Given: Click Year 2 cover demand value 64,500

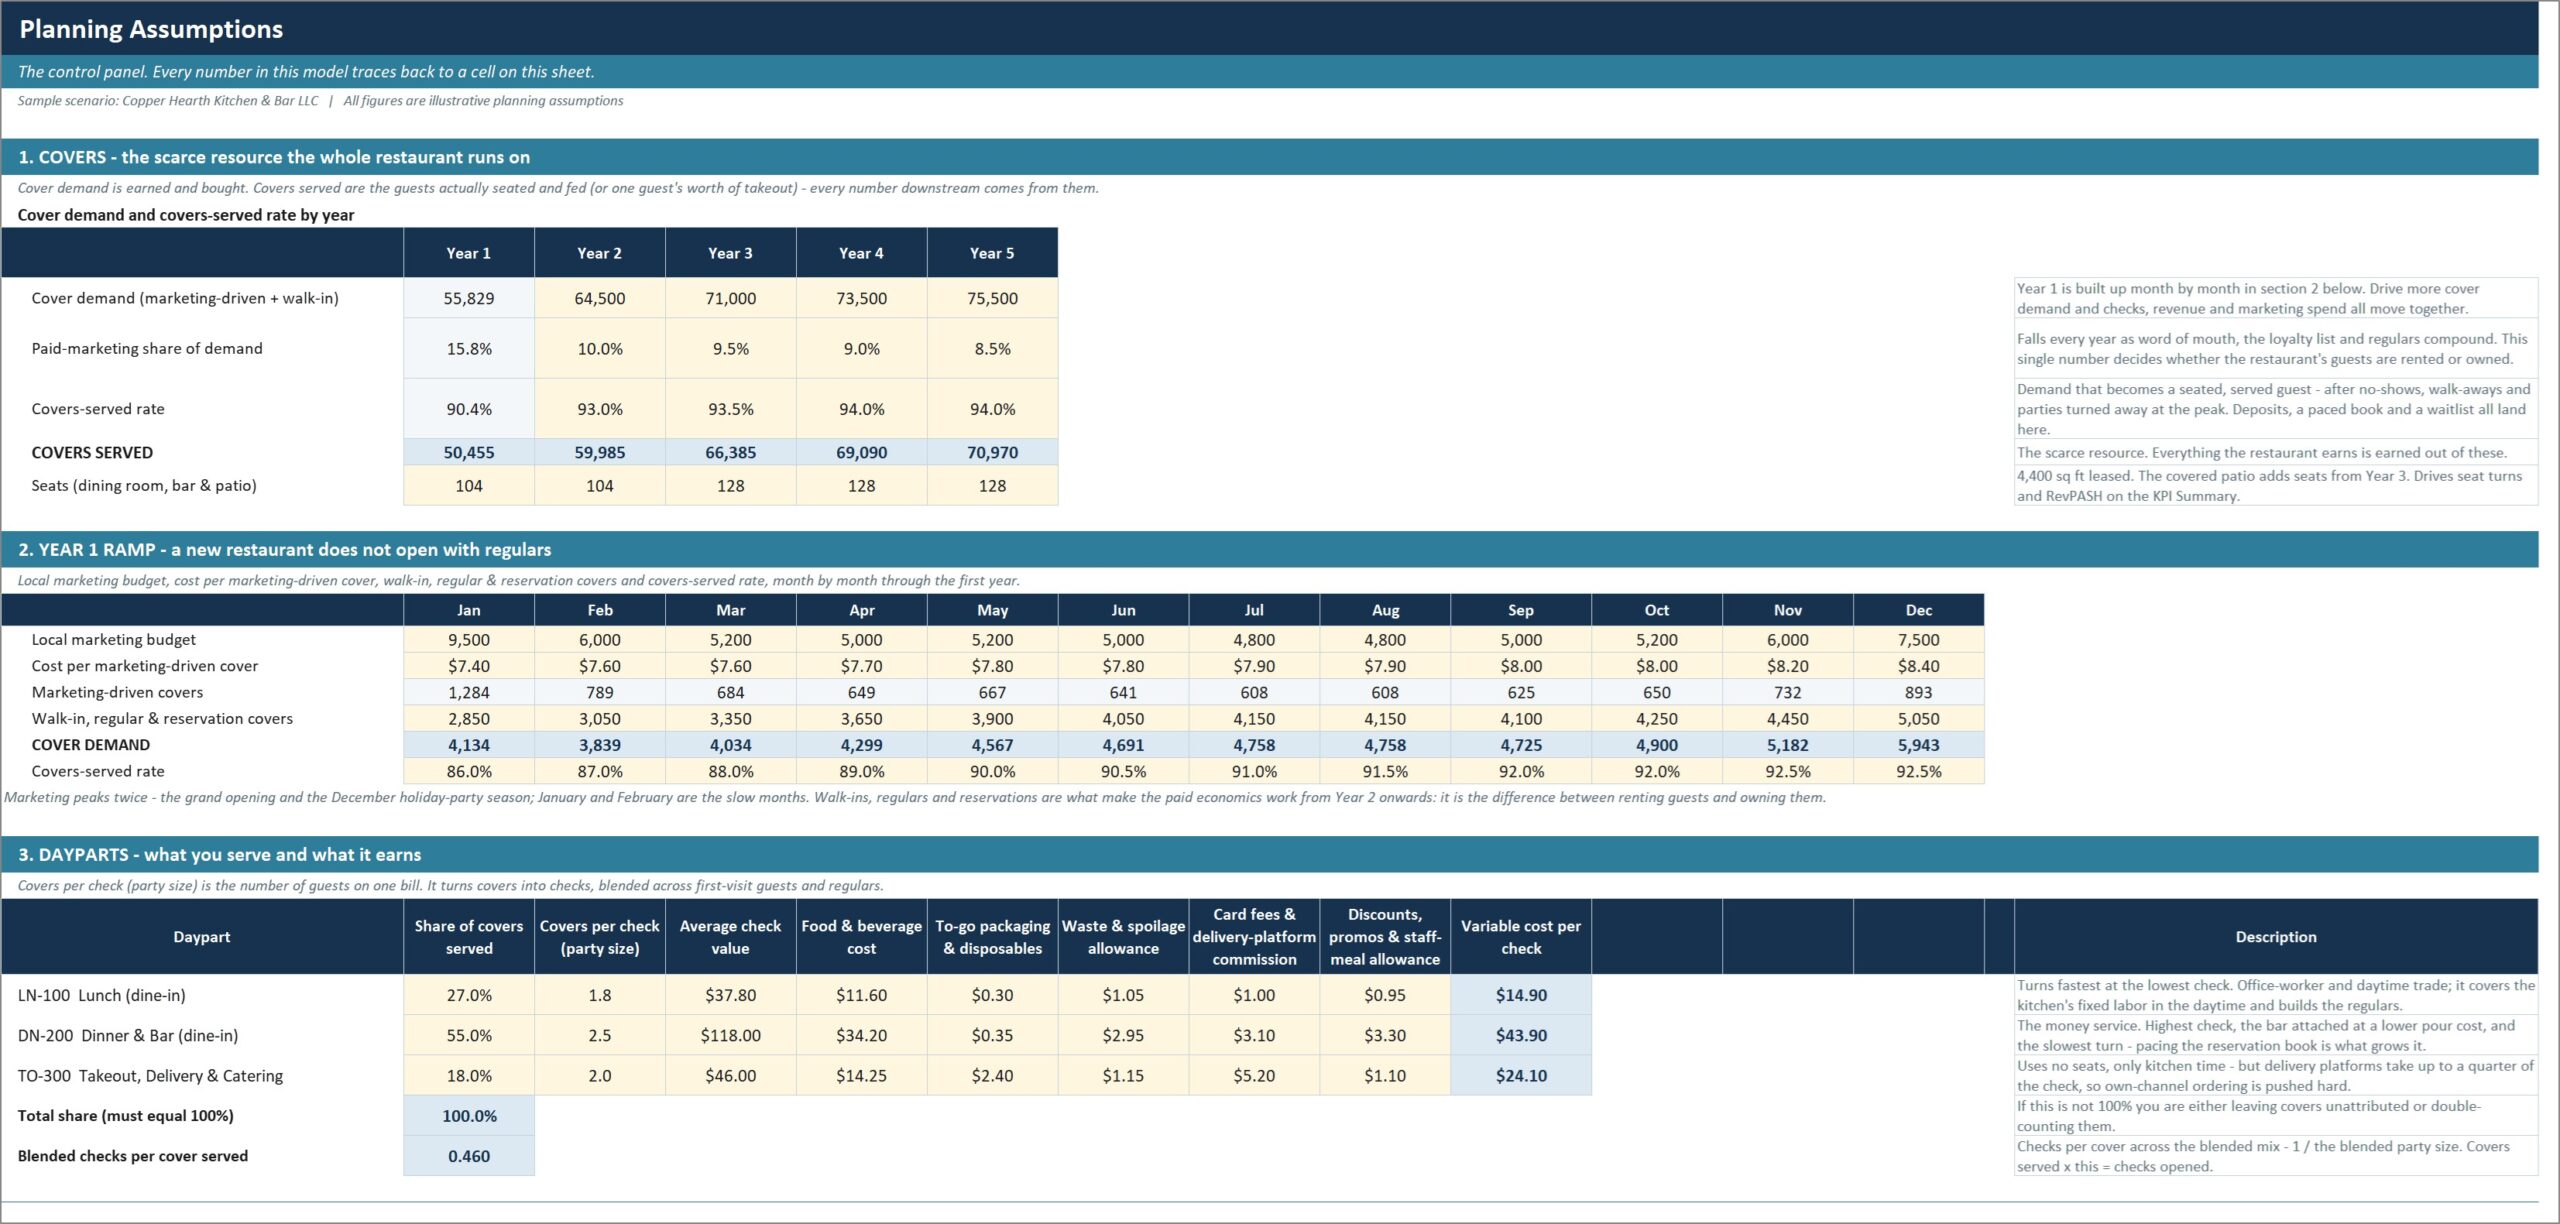Looking at the screenshot, I should (599, 298).
